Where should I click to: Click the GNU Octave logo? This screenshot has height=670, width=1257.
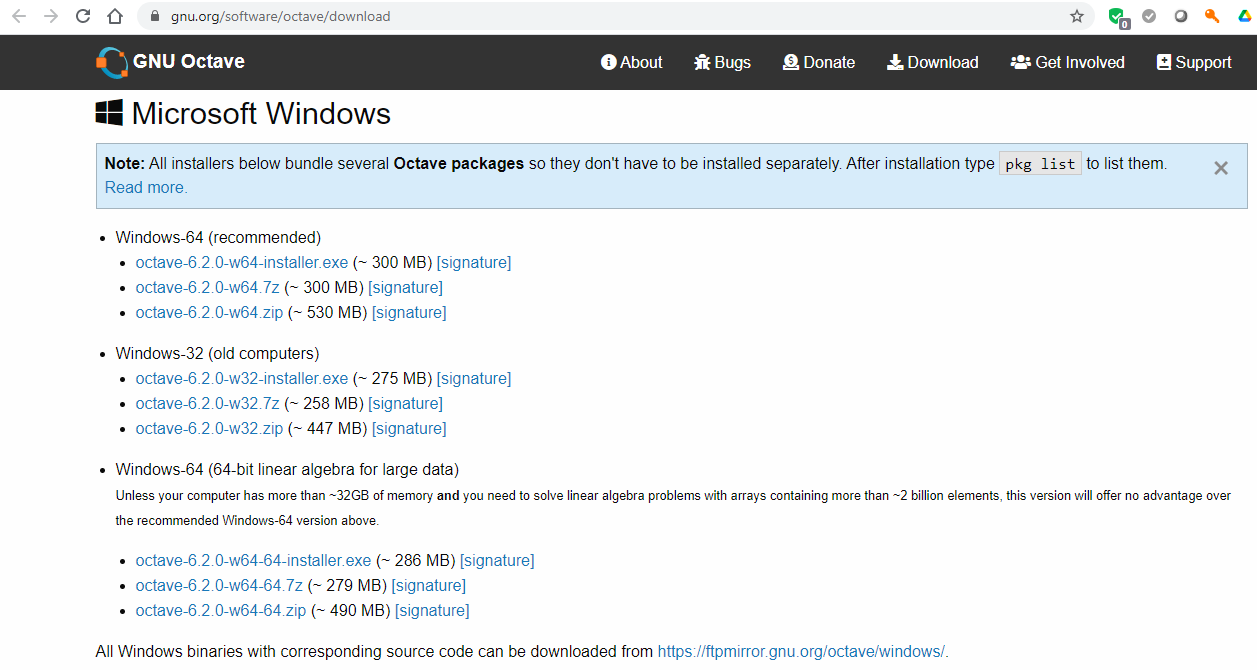(x=111, y=62)
